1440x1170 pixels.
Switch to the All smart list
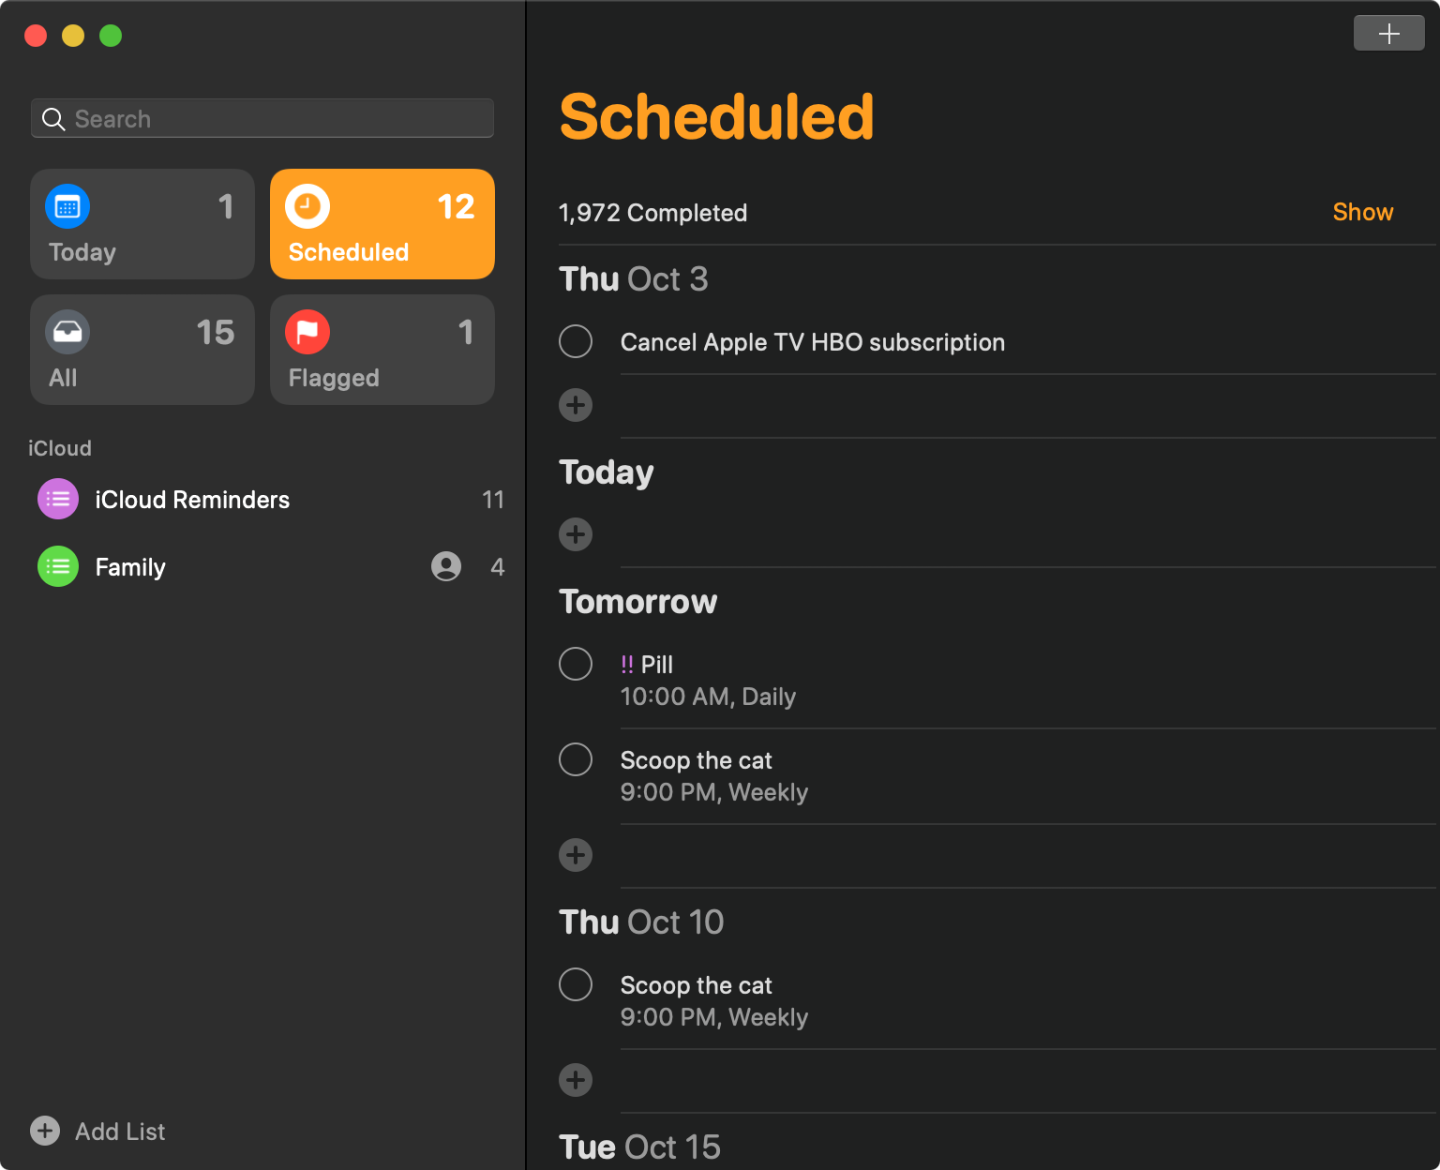point(142,350)
